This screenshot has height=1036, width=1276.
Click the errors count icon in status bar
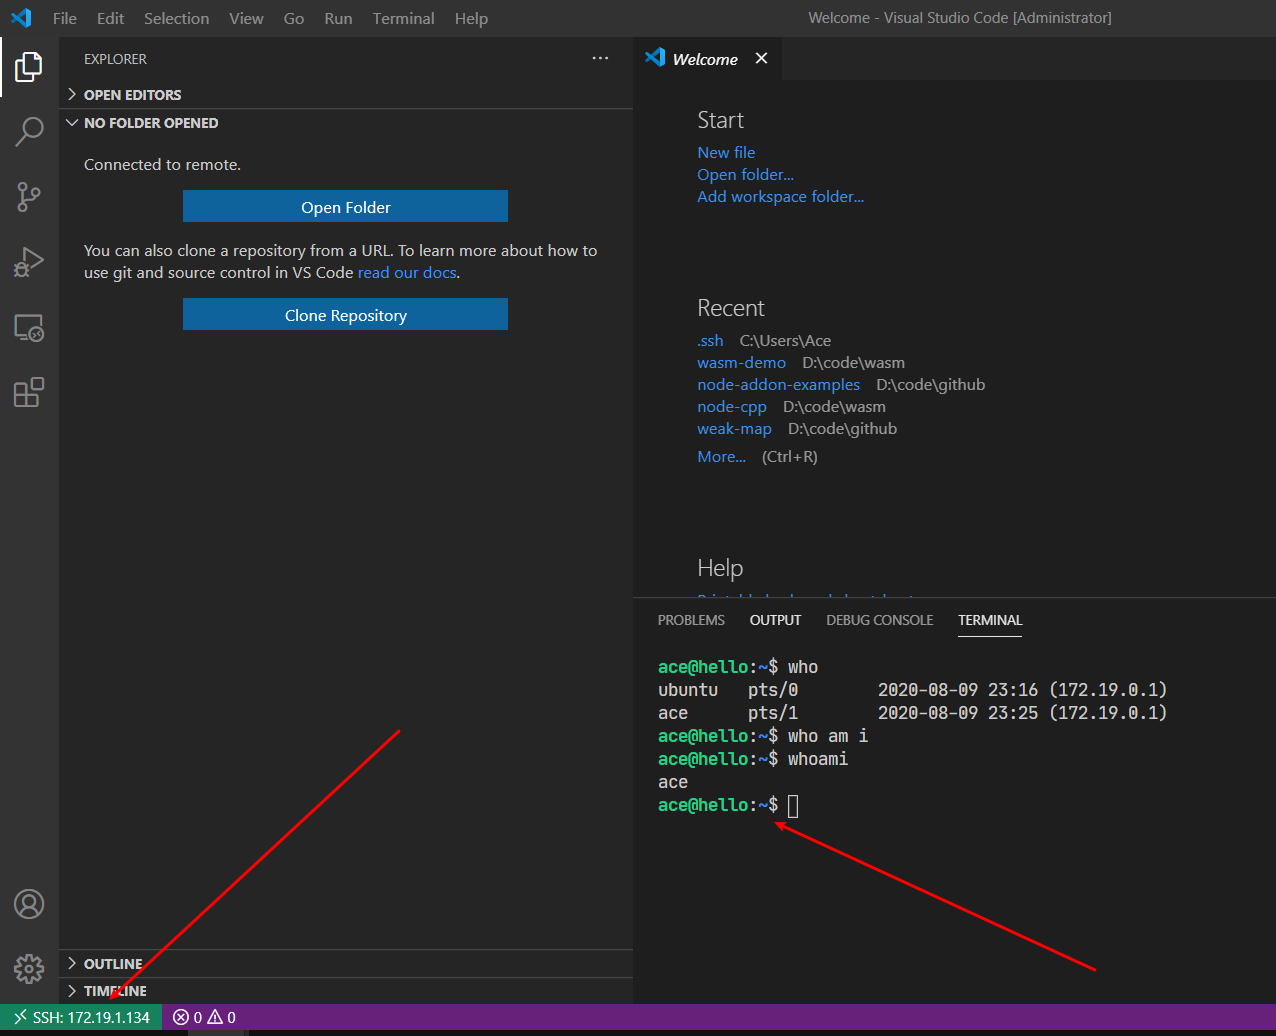coord(181,1018)
